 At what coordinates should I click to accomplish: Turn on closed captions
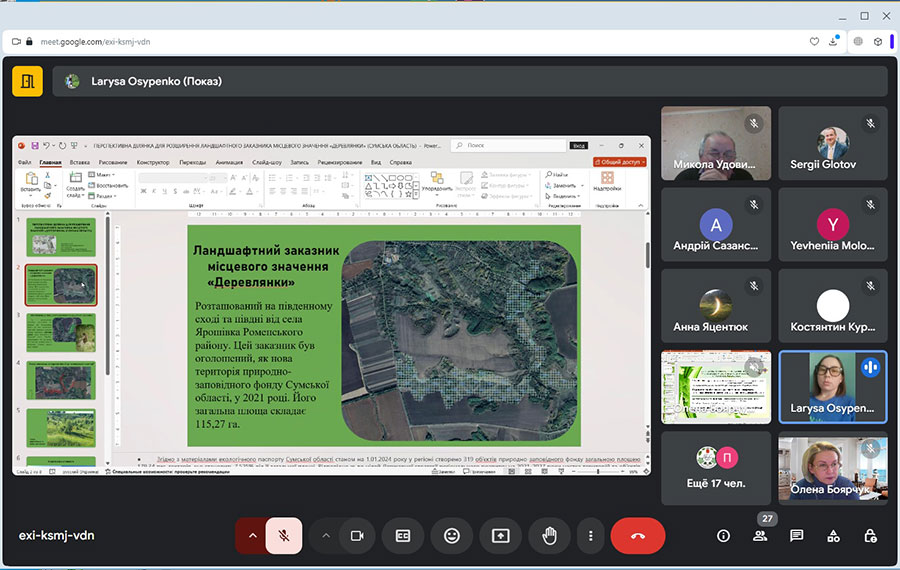coord(403,535)
